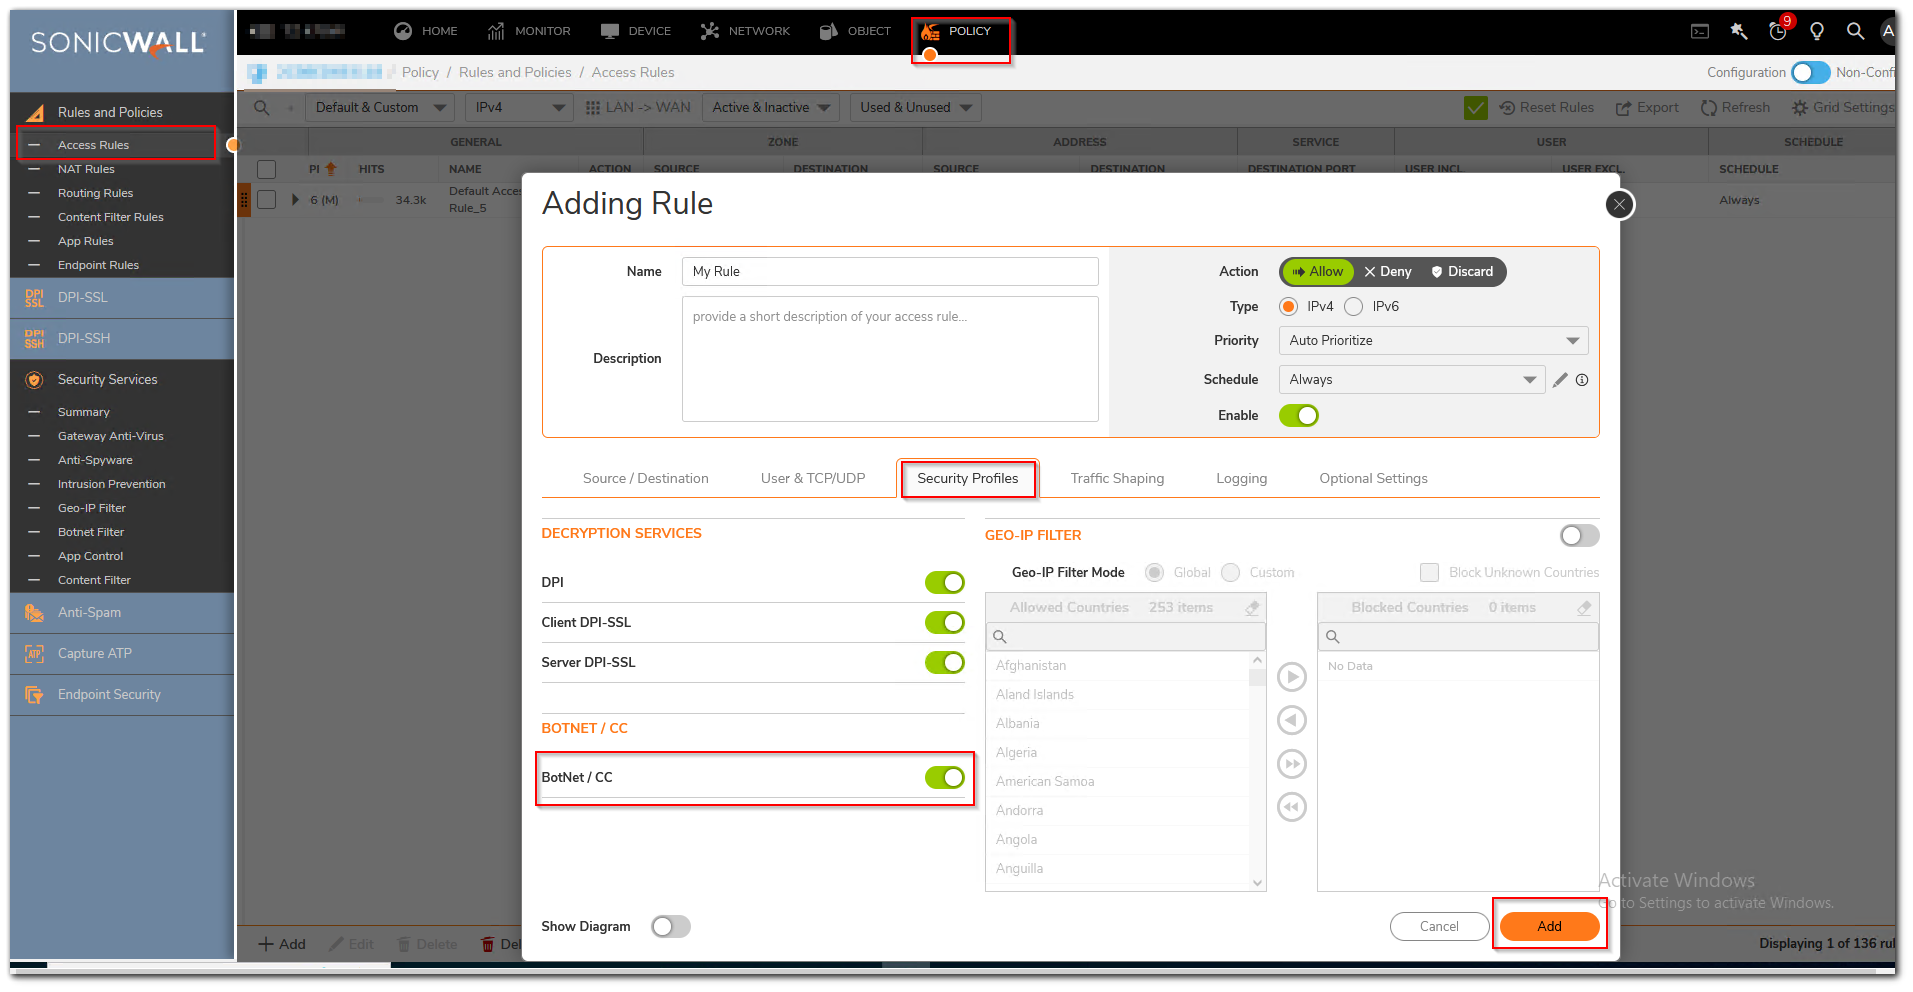Click green checkmark icon in rules toolbar

click(x=1476, y=108)
